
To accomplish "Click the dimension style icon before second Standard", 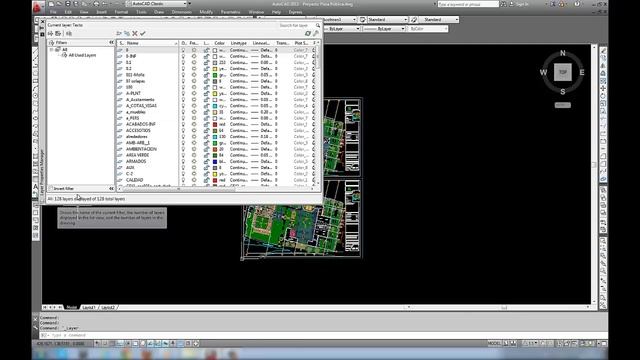I will click(x=414, y=20).
